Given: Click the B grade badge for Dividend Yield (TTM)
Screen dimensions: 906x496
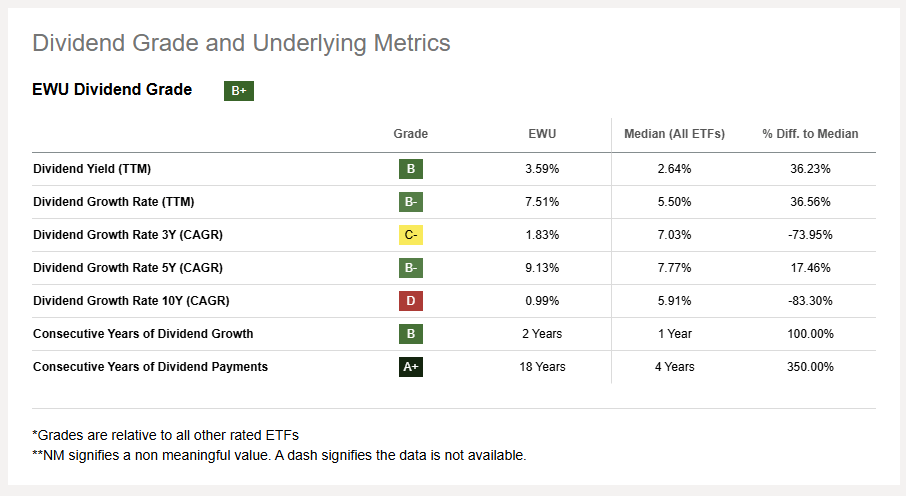Looking at the screenshot, I should coord(410,169).
